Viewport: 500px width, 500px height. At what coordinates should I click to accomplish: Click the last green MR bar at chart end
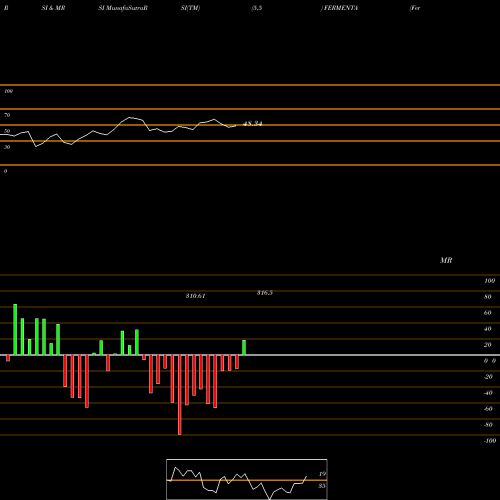click(244, 348)
